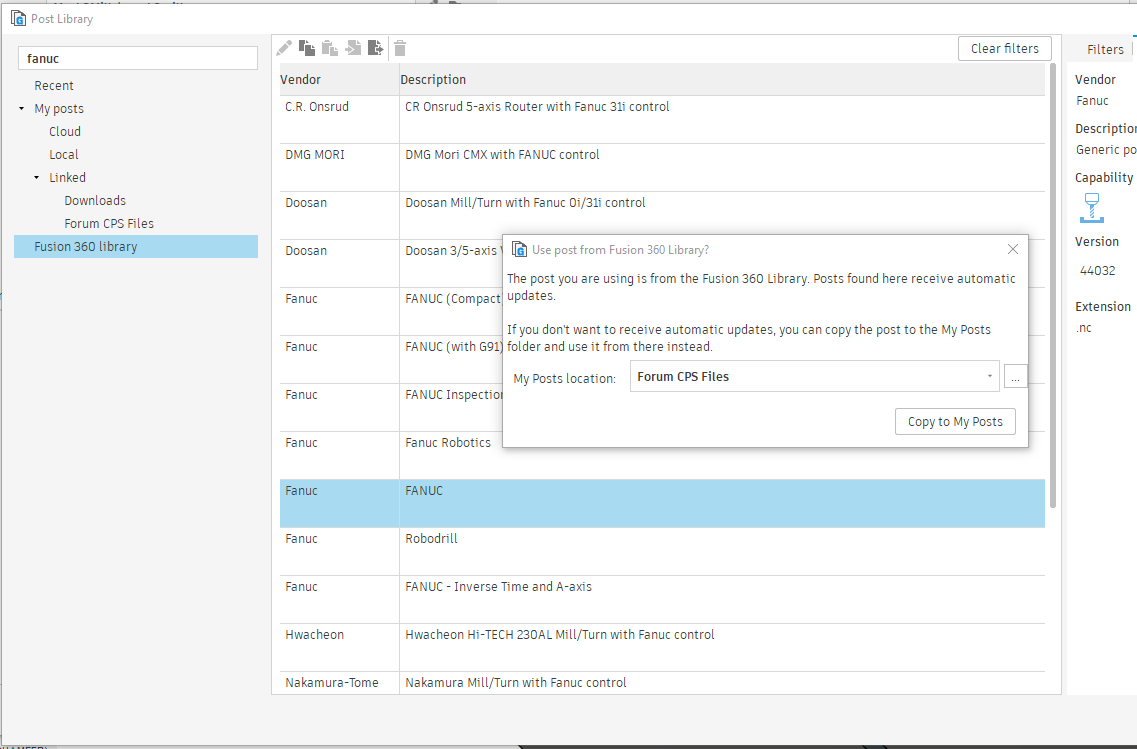The image size is (1137, 749).
Task: Paste a post with the paste icon
Action: pyautogui.click(x=330, y=47)
